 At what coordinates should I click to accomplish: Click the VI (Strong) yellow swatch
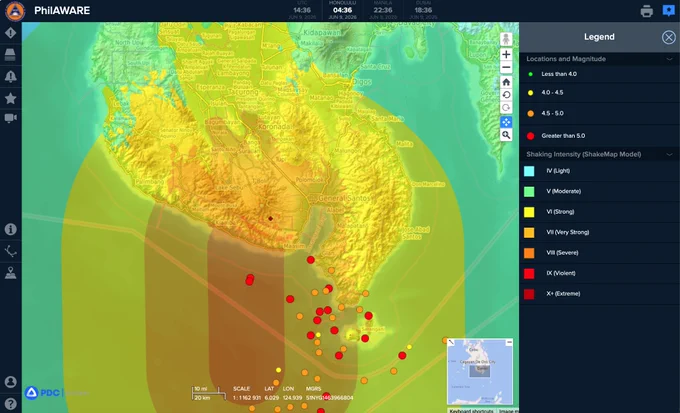coord(529,212)
